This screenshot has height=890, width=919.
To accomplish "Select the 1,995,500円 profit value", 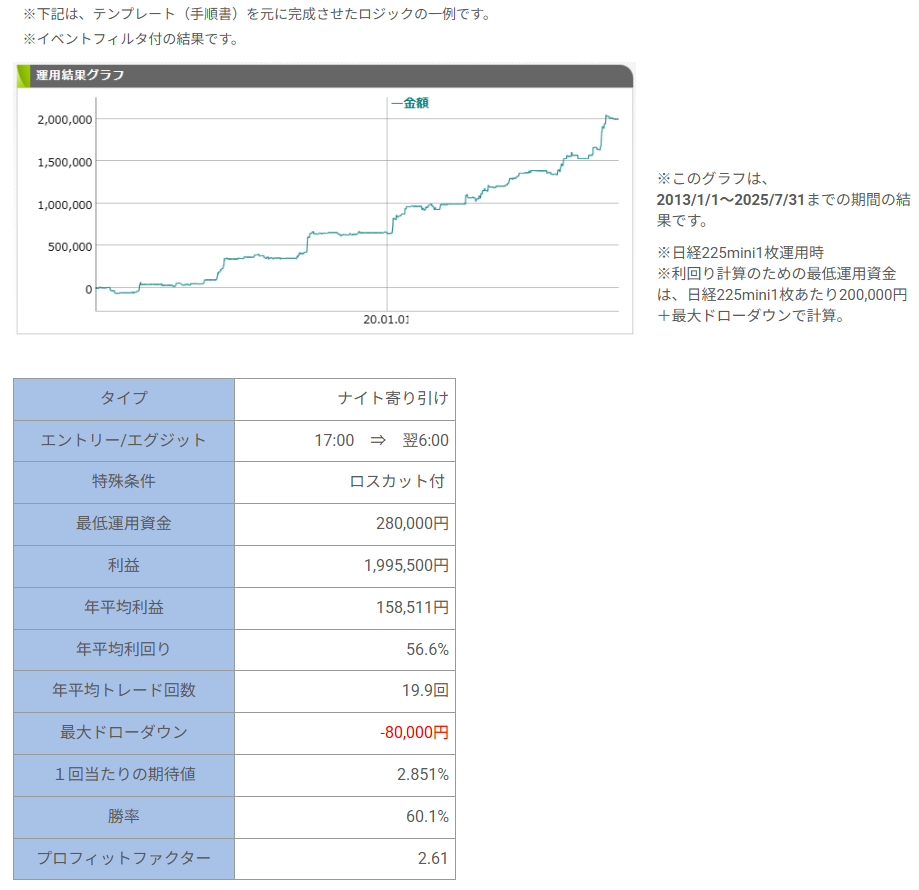I will (x=406, y=565).
